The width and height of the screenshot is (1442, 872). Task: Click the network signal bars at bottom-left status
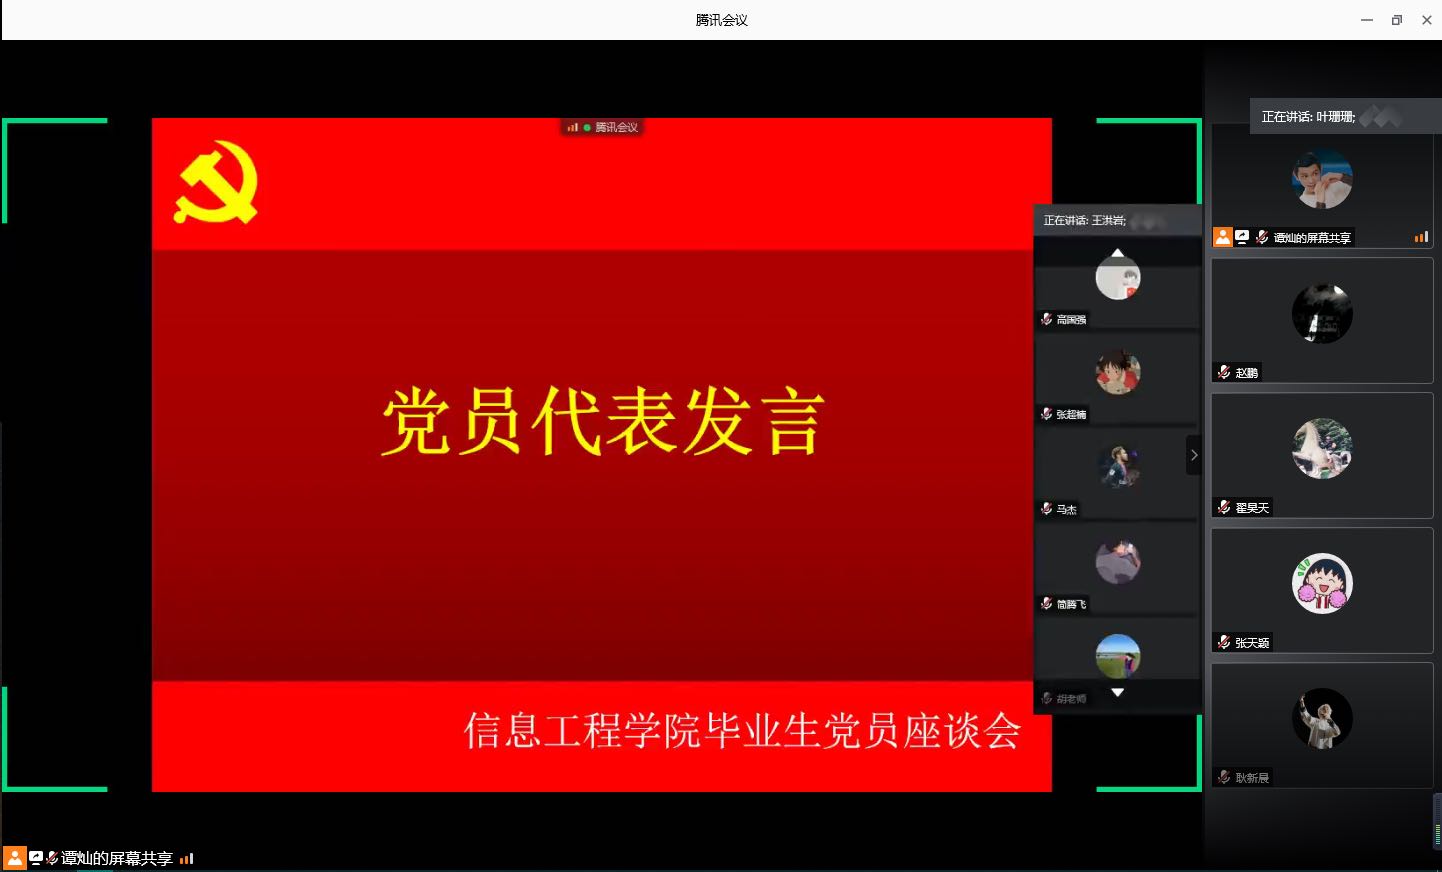pyautogui.click(x=186, y=858)
